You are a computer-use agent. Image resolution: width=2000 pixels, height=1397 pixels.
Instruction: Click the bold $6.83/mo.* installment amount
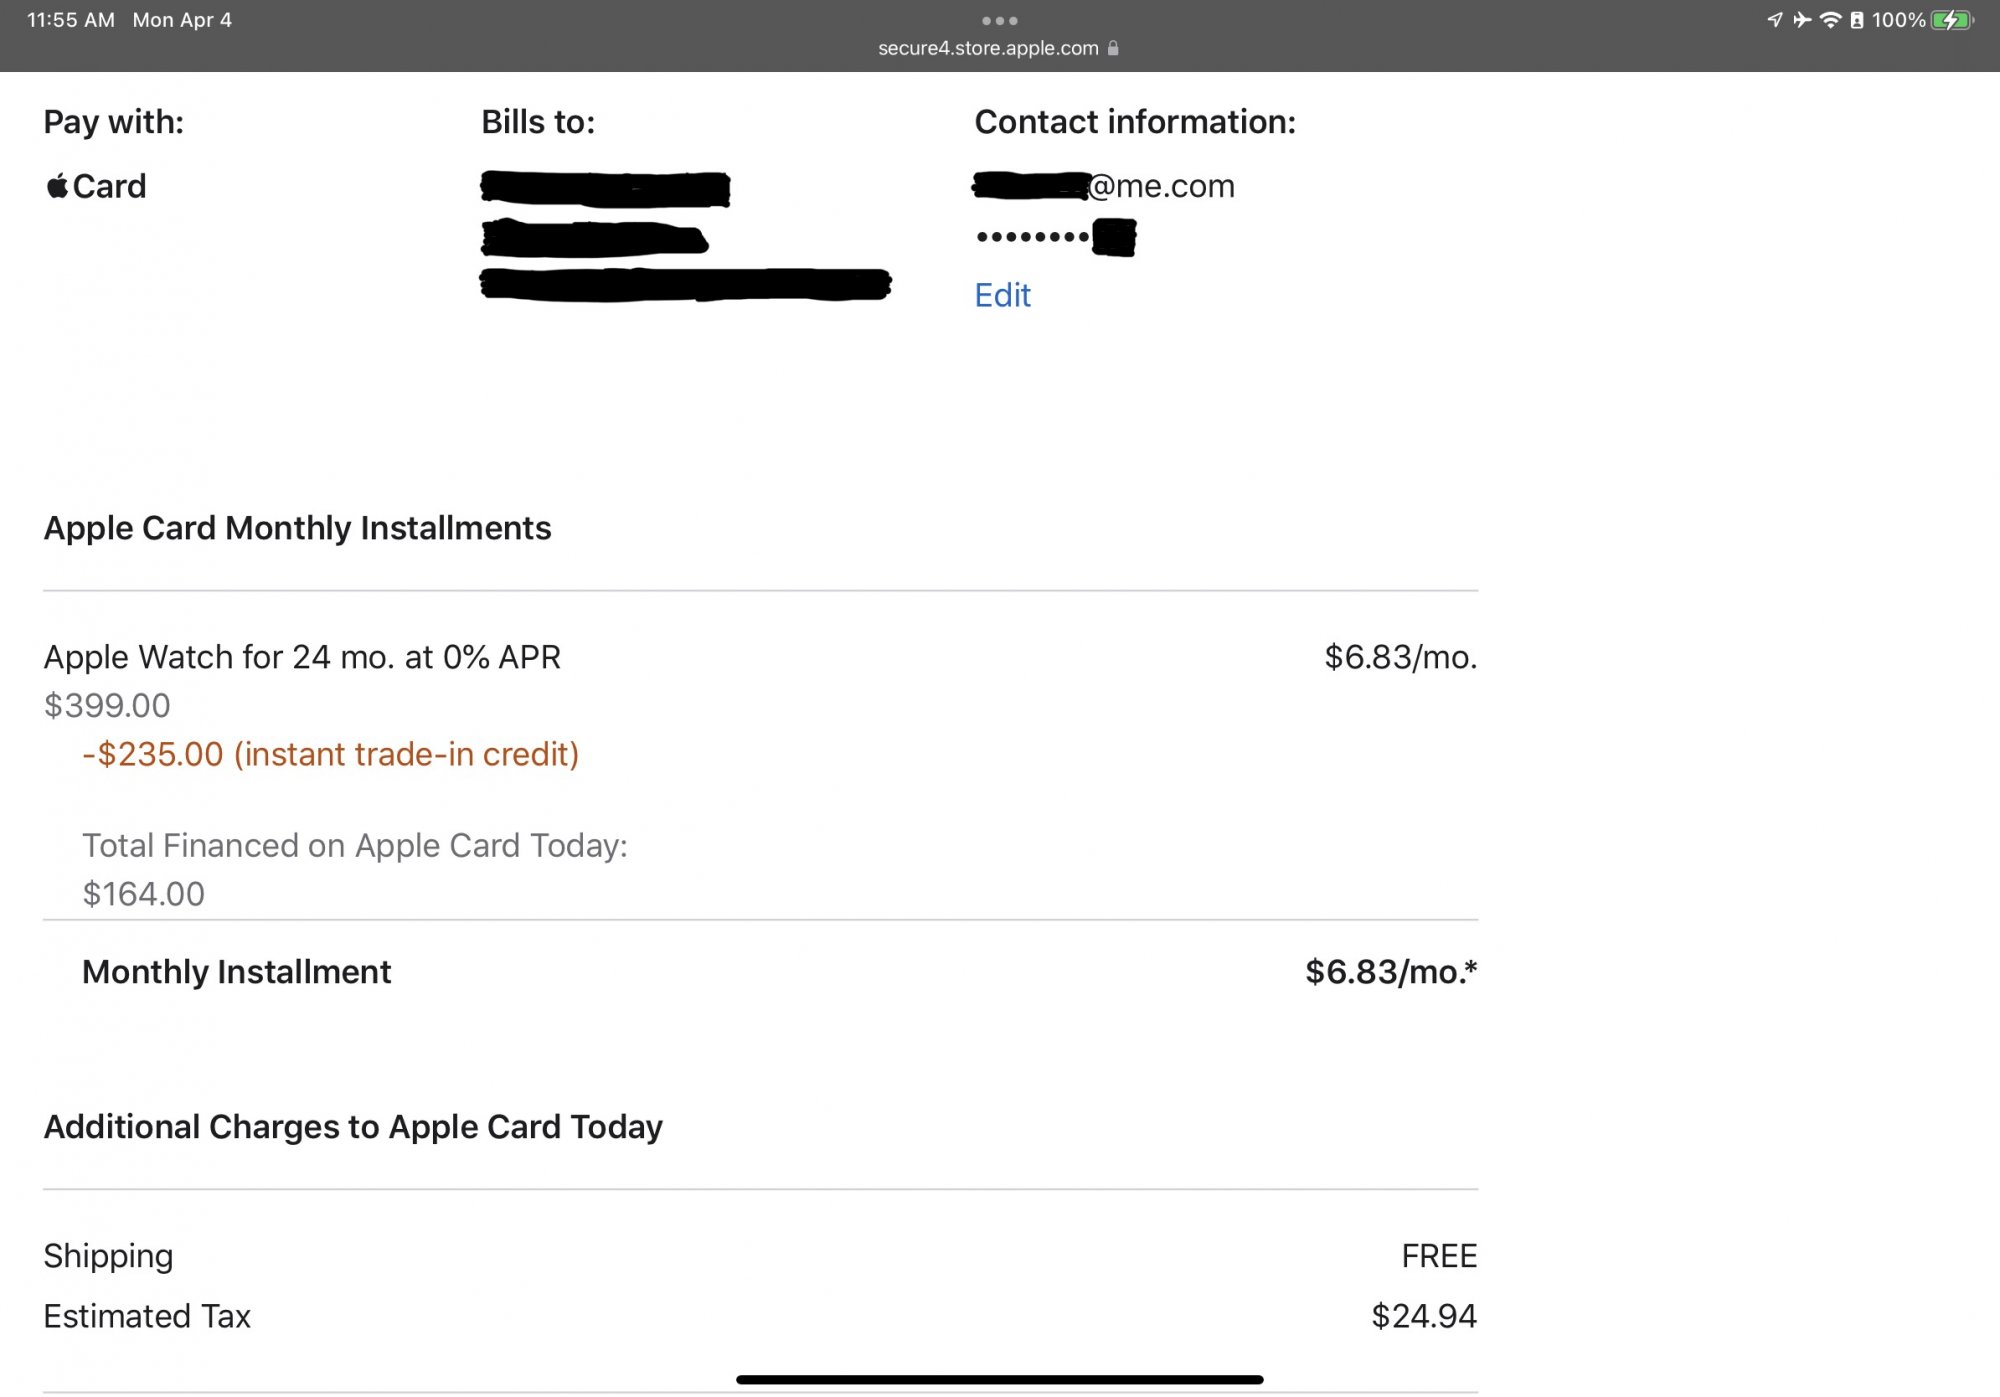click(x=1390, y=972)
